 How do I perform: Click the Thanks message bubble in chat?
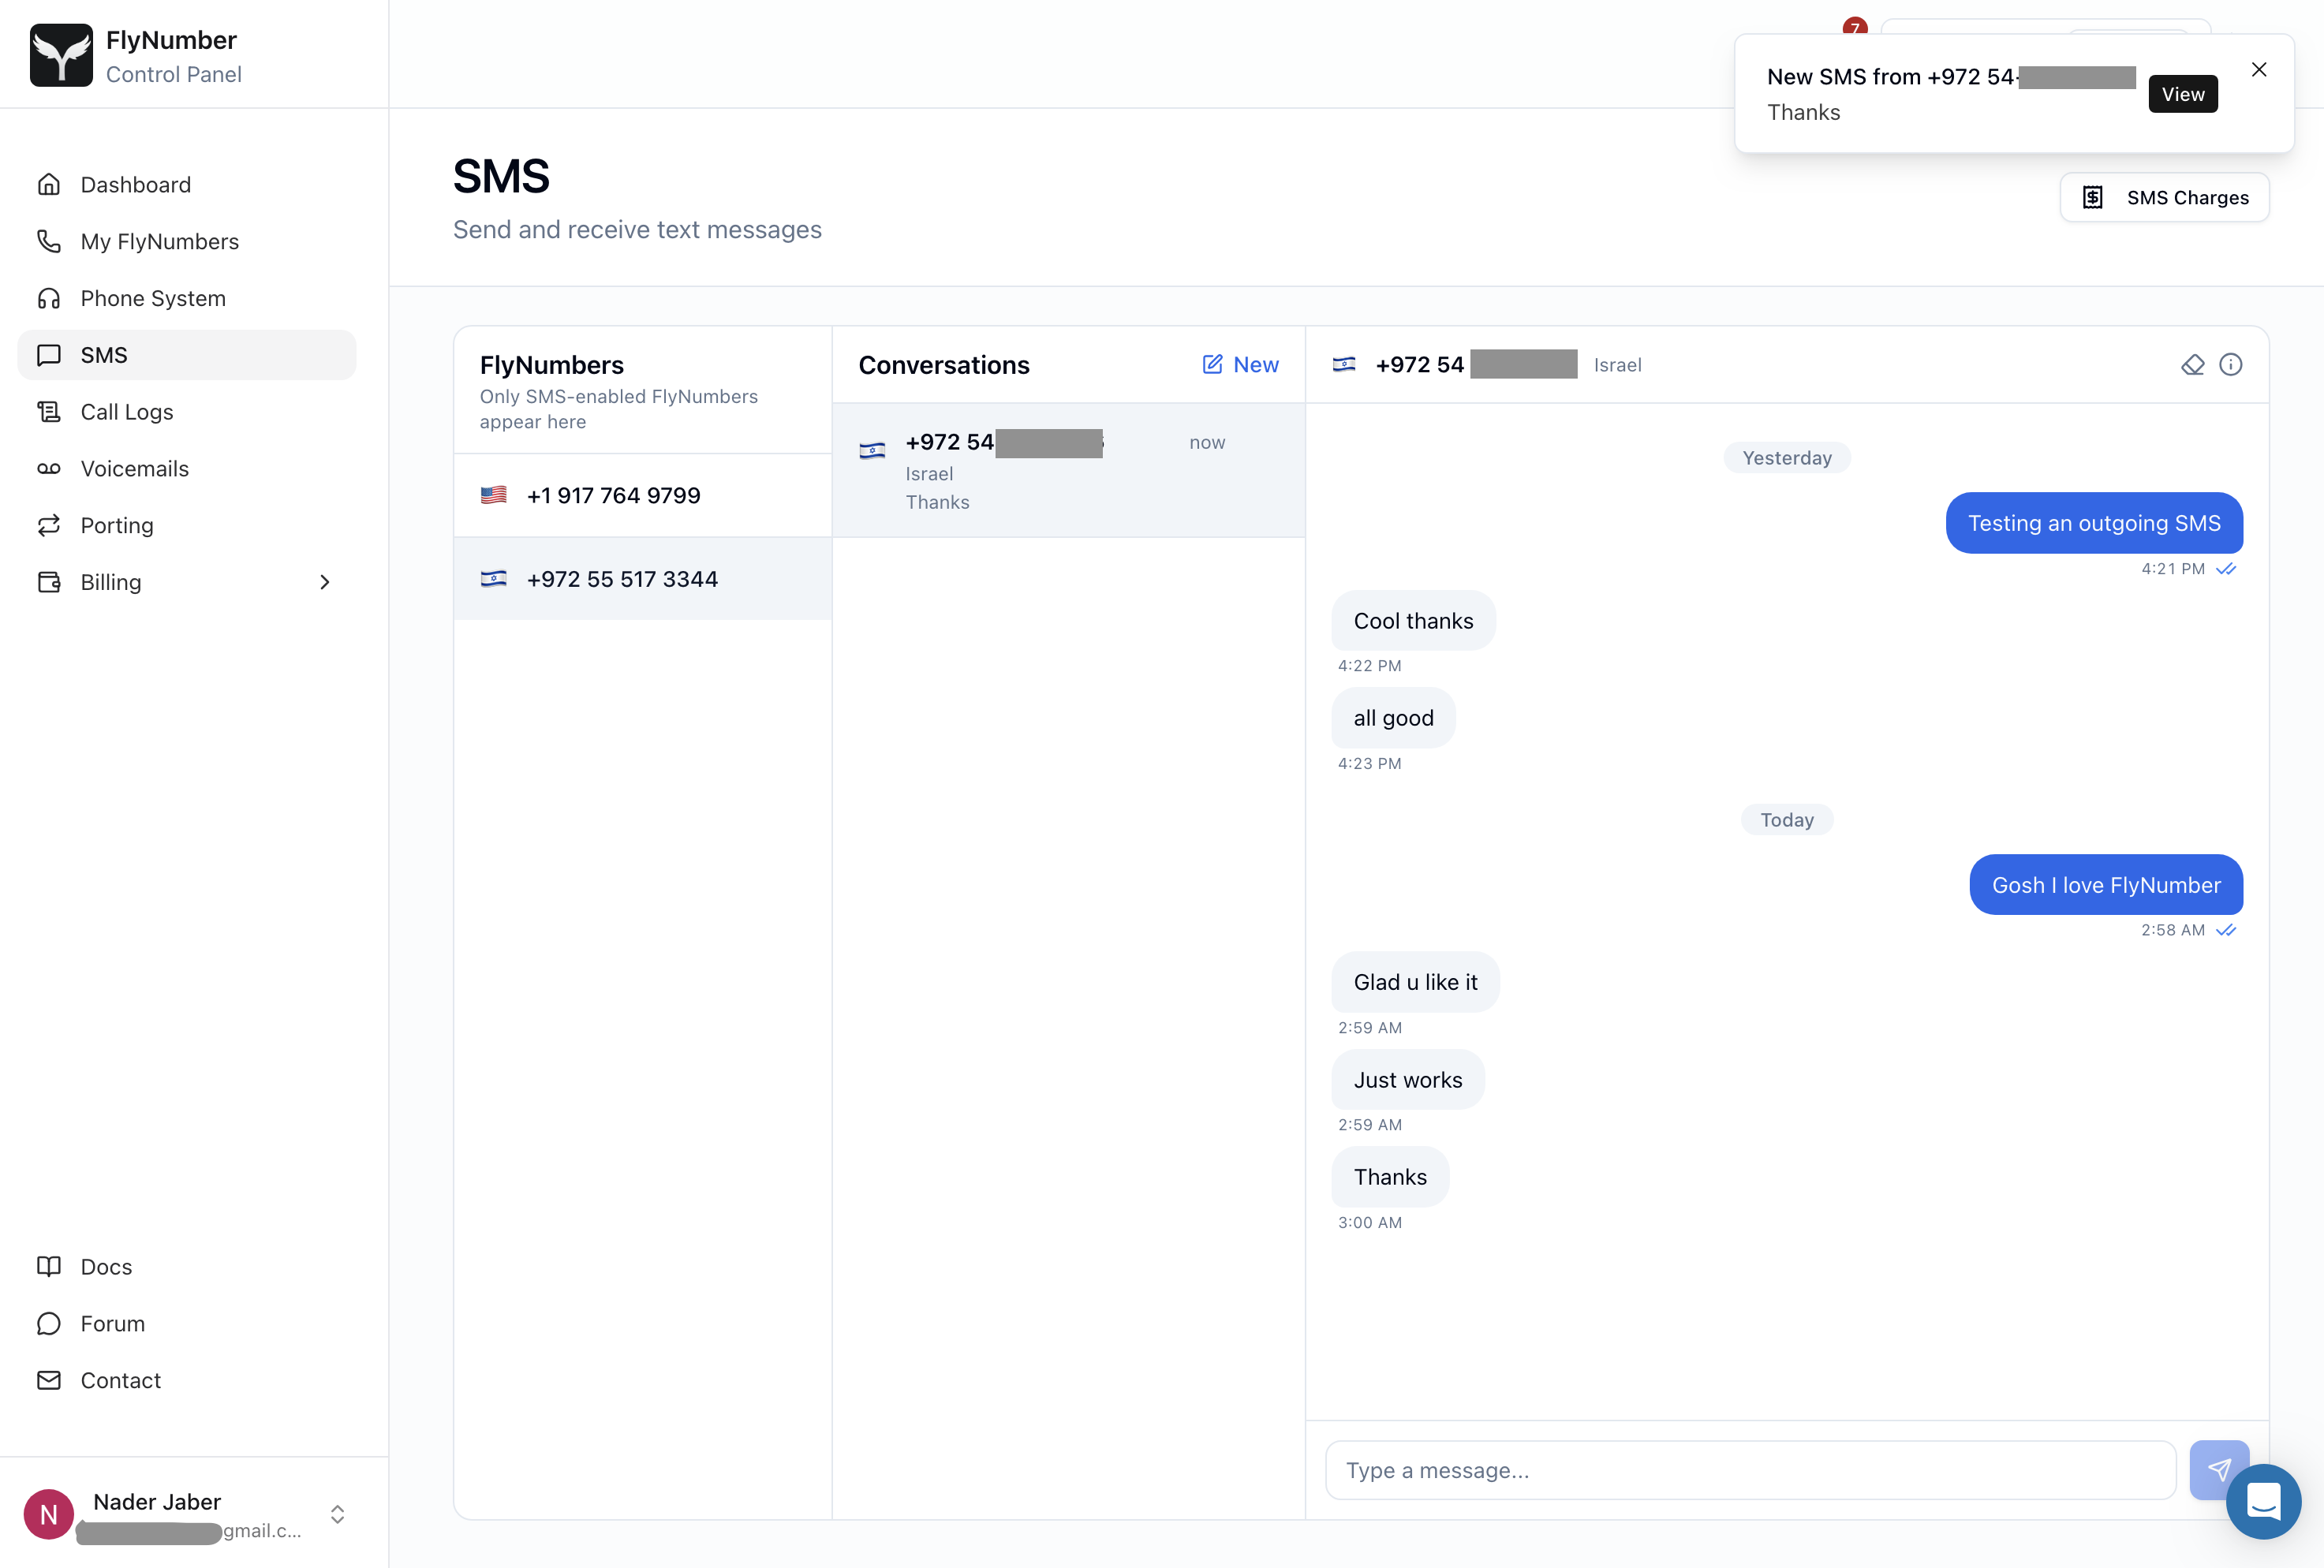[x=1390, y=1177]
